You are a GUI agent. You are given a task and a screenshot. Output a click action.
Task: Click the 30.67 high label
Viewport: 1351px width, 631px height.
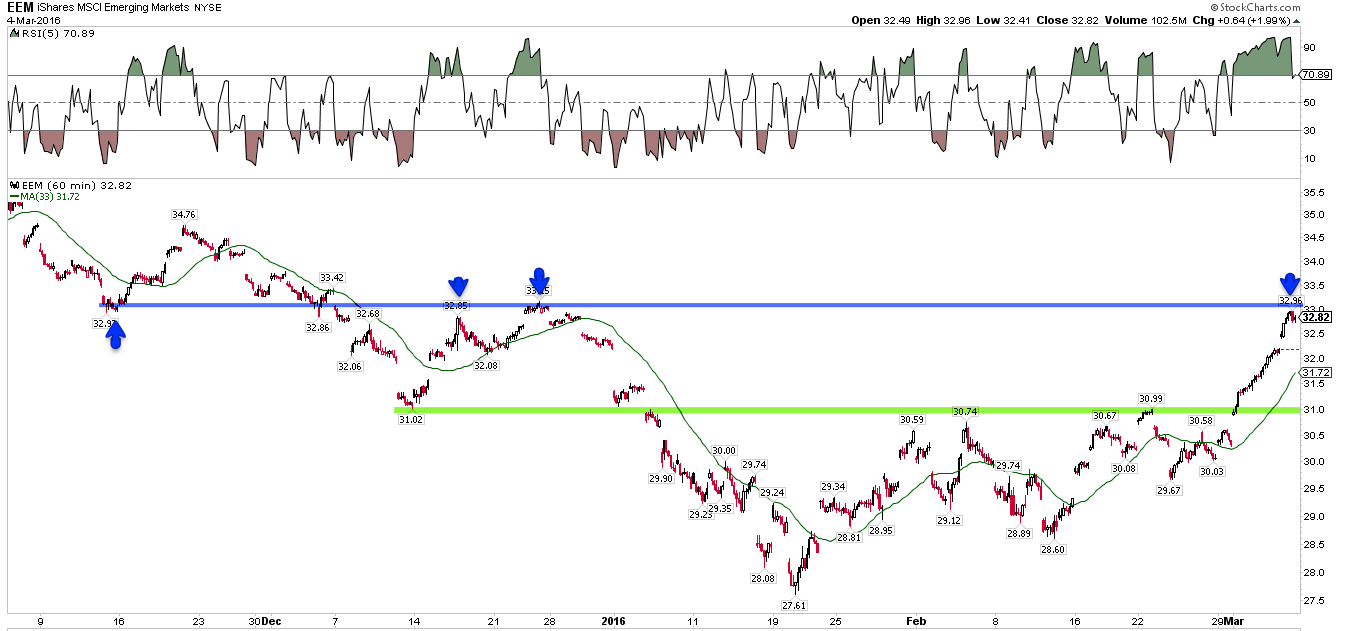[x=1104, y=415]
